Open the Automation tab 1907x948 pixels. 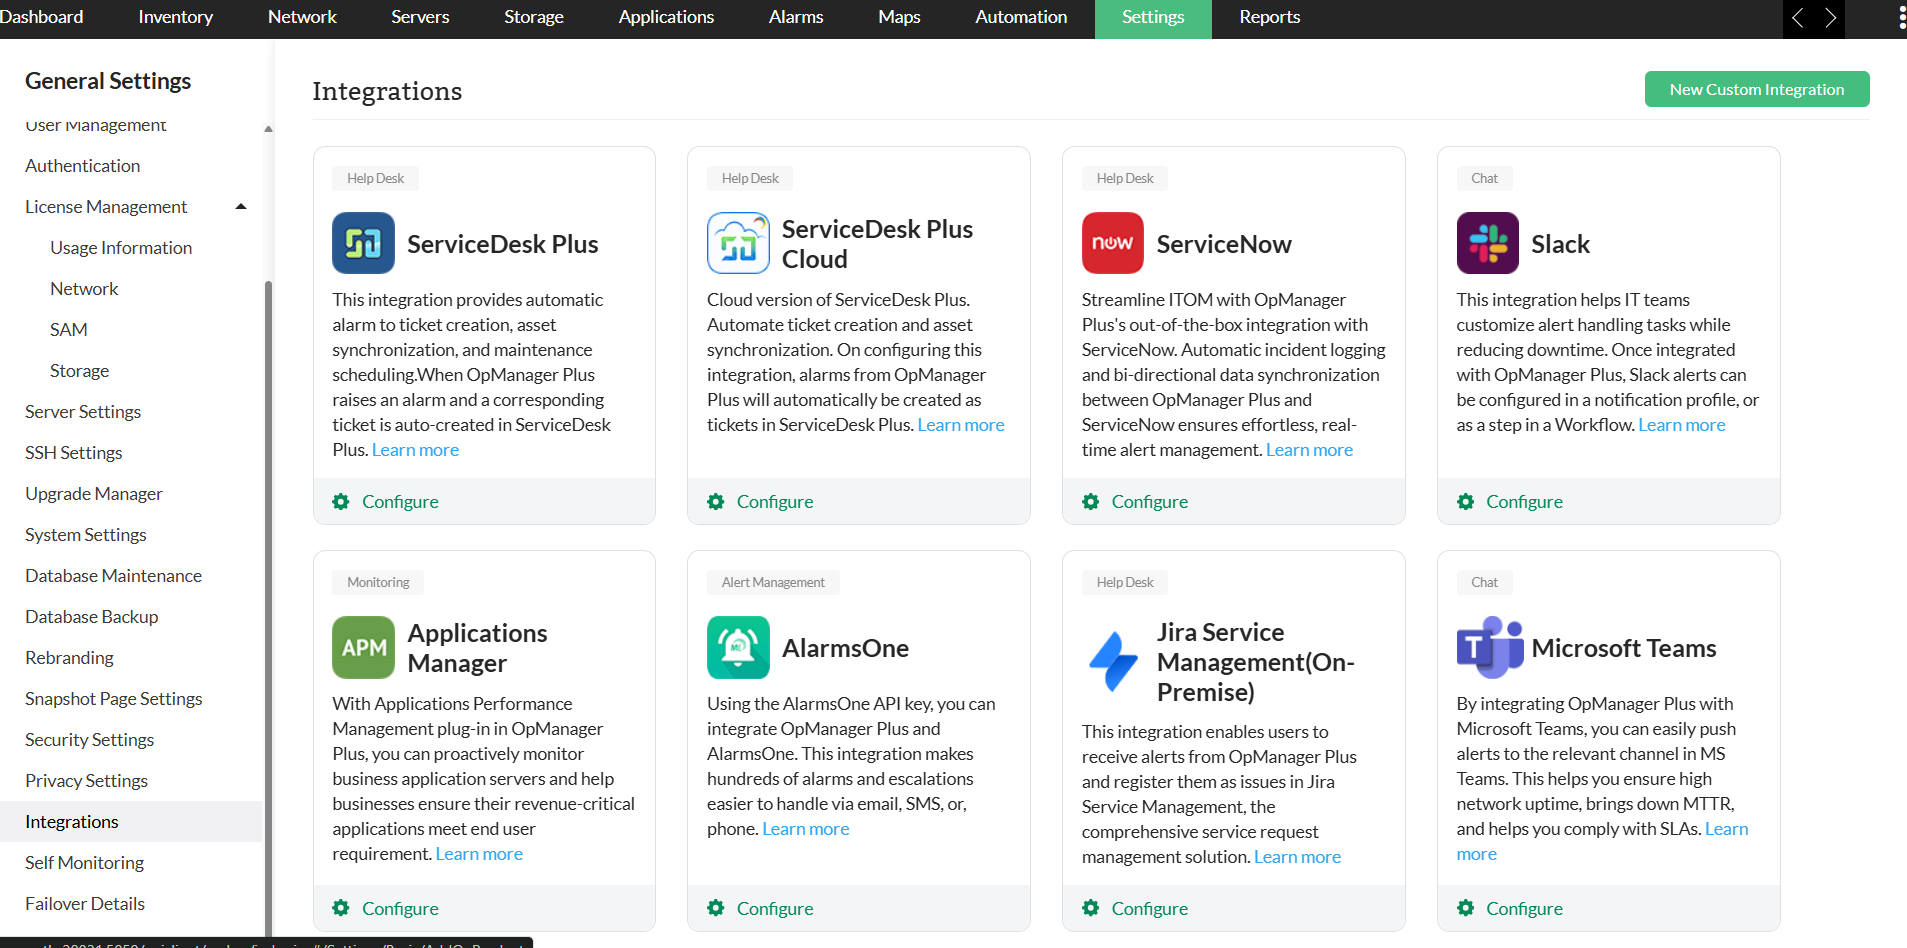pos(1021,17)
